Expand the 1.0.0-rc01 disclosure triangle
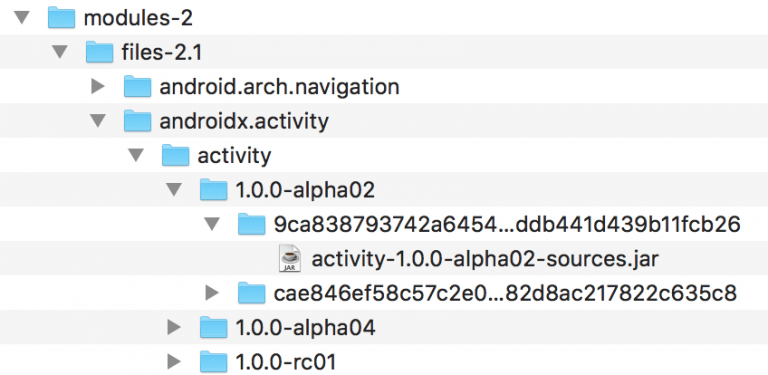The height and width of the screenshot is (375, 768). (174, 362)
